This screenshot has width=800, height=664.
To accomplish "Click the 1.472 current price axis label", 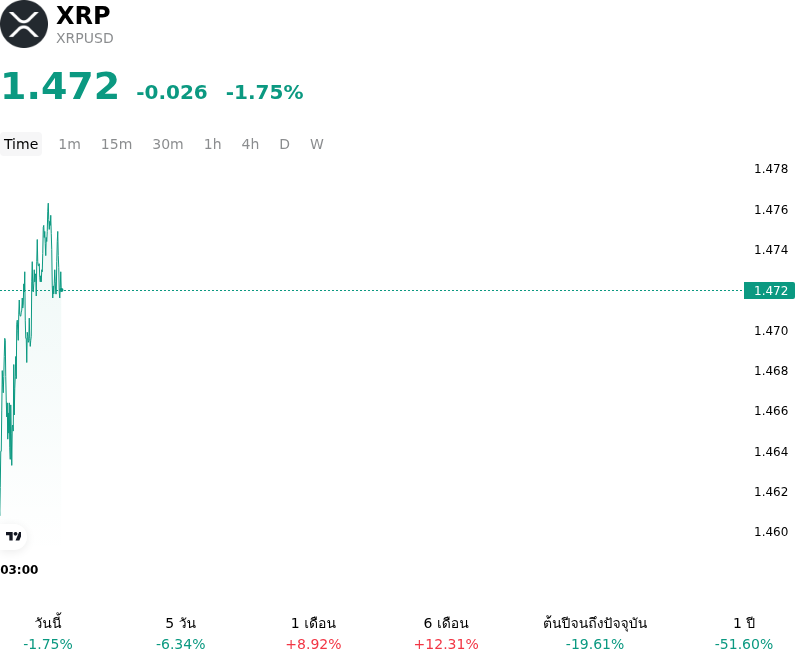I will pyautogui.click(x=769, y=290).
